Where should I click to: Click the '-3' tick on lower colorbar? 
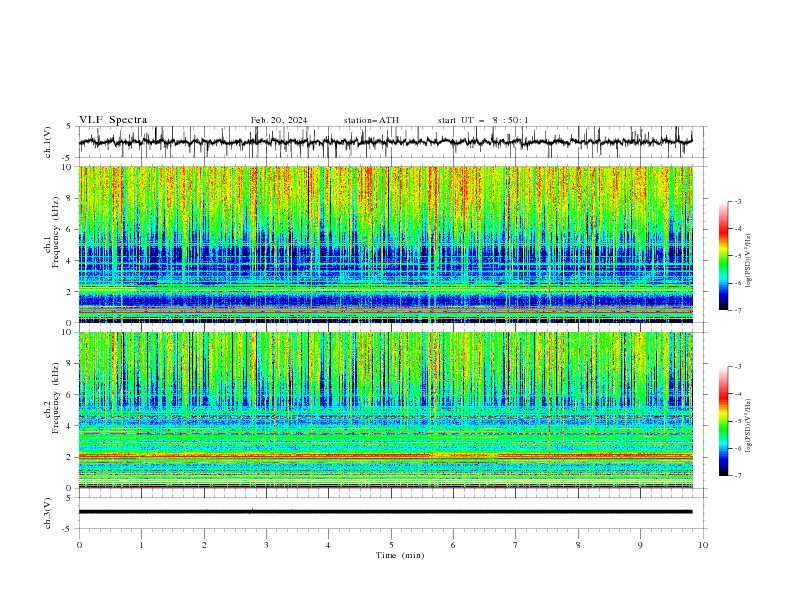pos(738,367)
